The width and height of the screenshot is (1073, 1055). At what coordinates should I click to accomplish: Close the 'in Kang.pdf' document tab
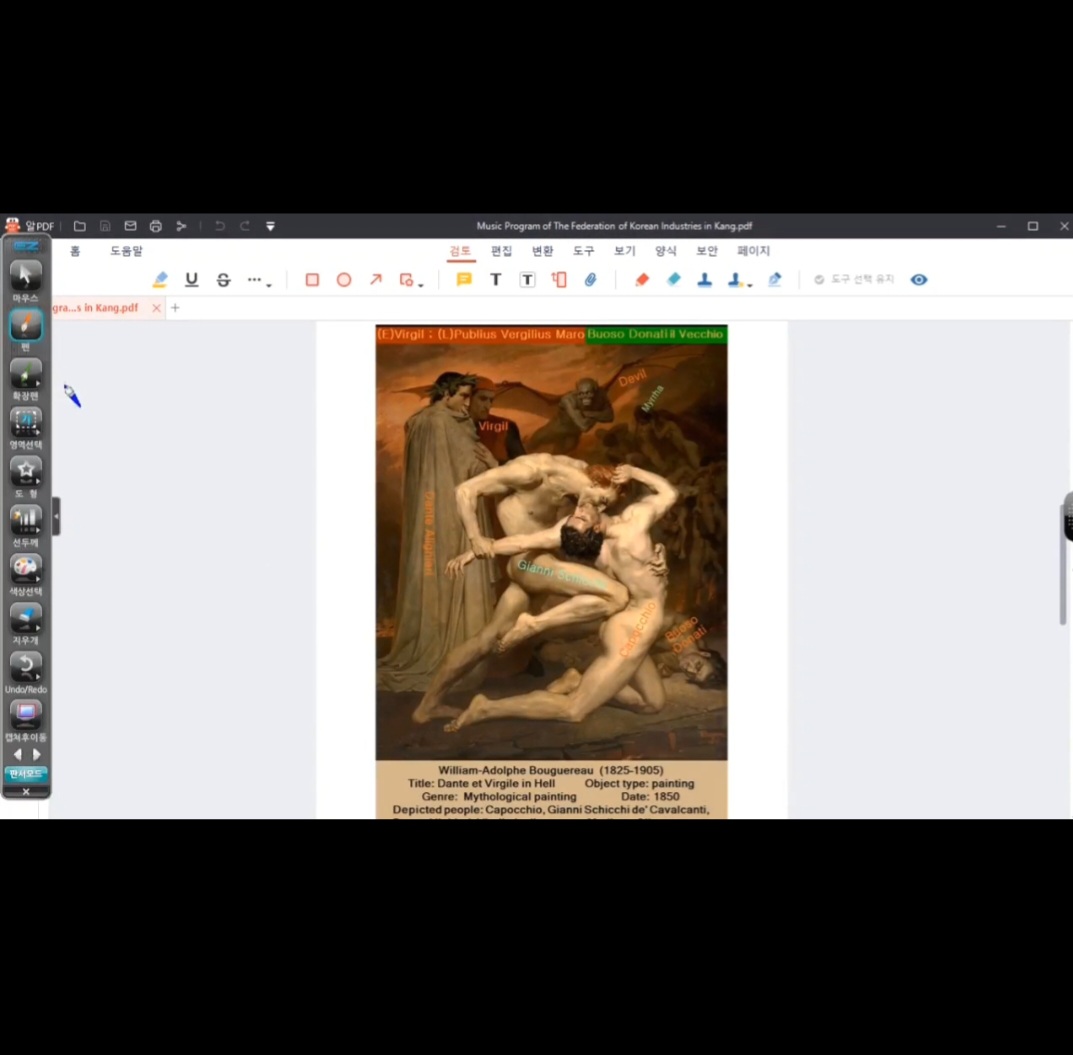[x=157, y=308]
